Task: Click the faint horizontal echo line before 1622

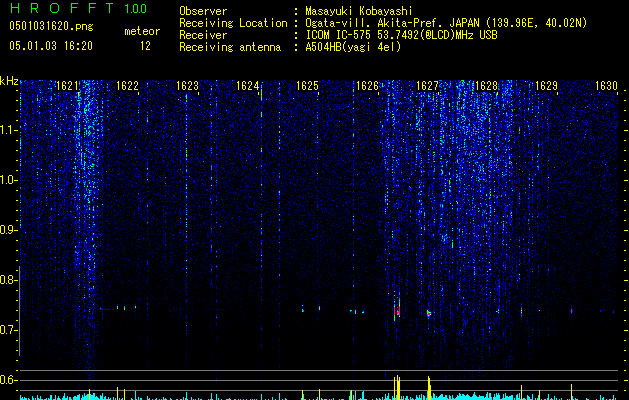Action: 107,309
